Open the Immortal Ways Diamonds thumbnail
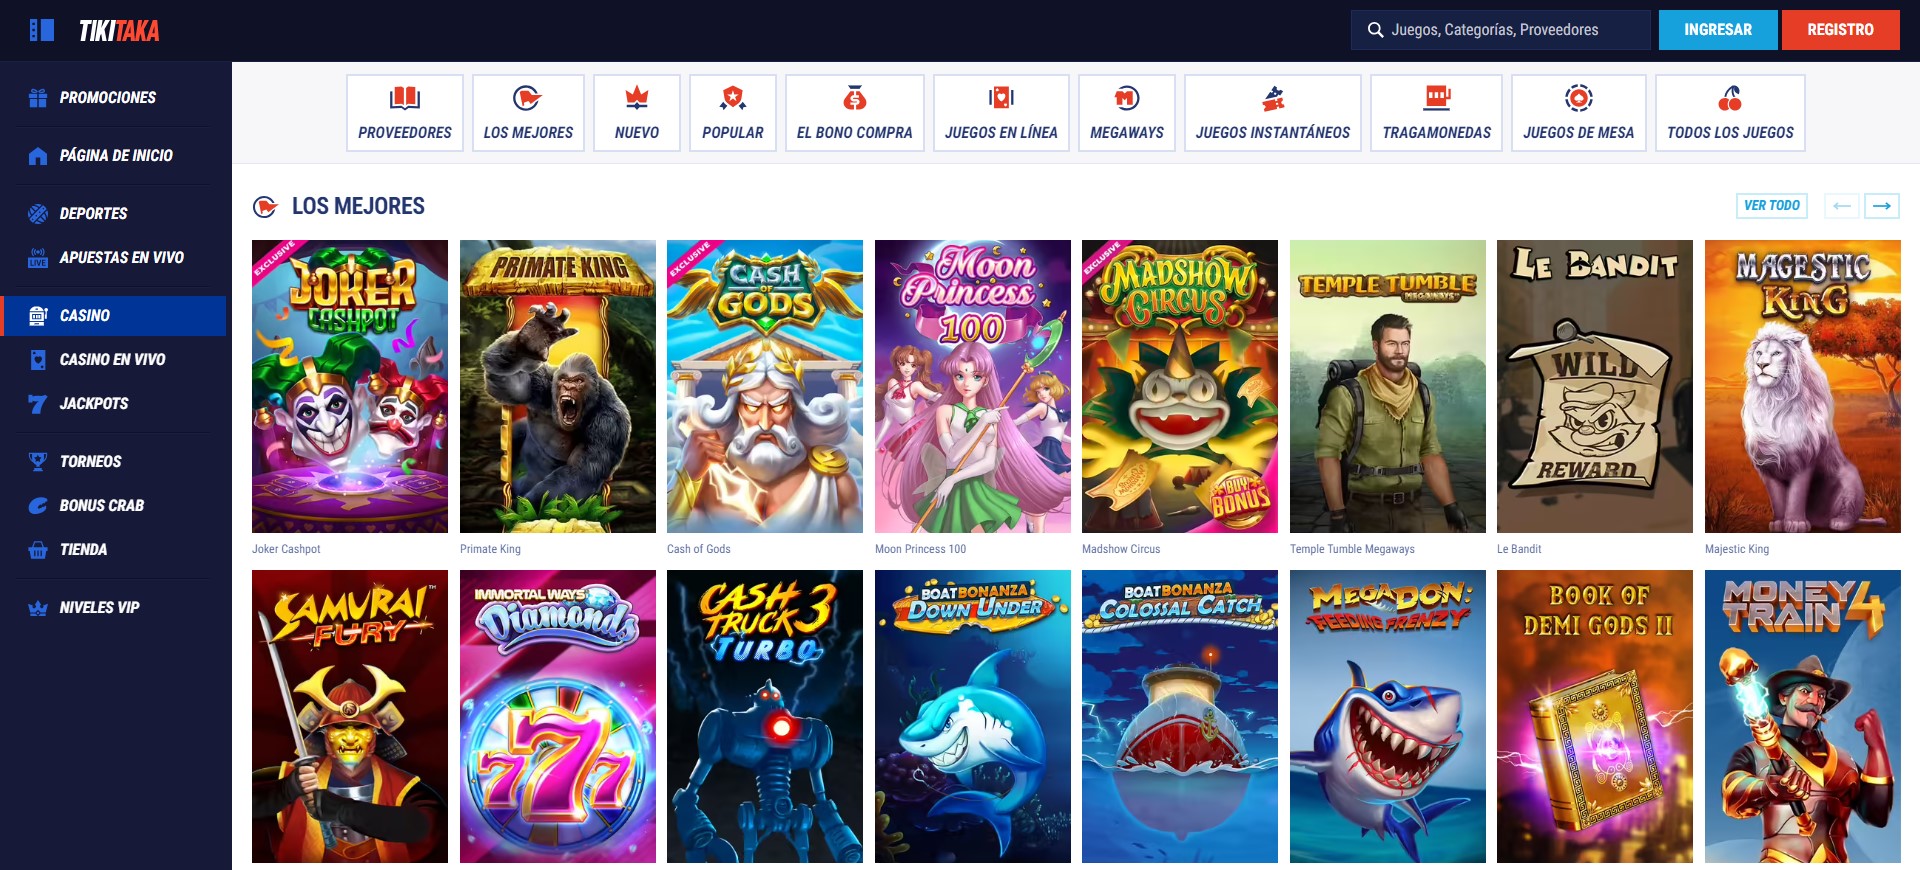The height and width of the screenshot is (870, 1920). (x=558, y=716)
